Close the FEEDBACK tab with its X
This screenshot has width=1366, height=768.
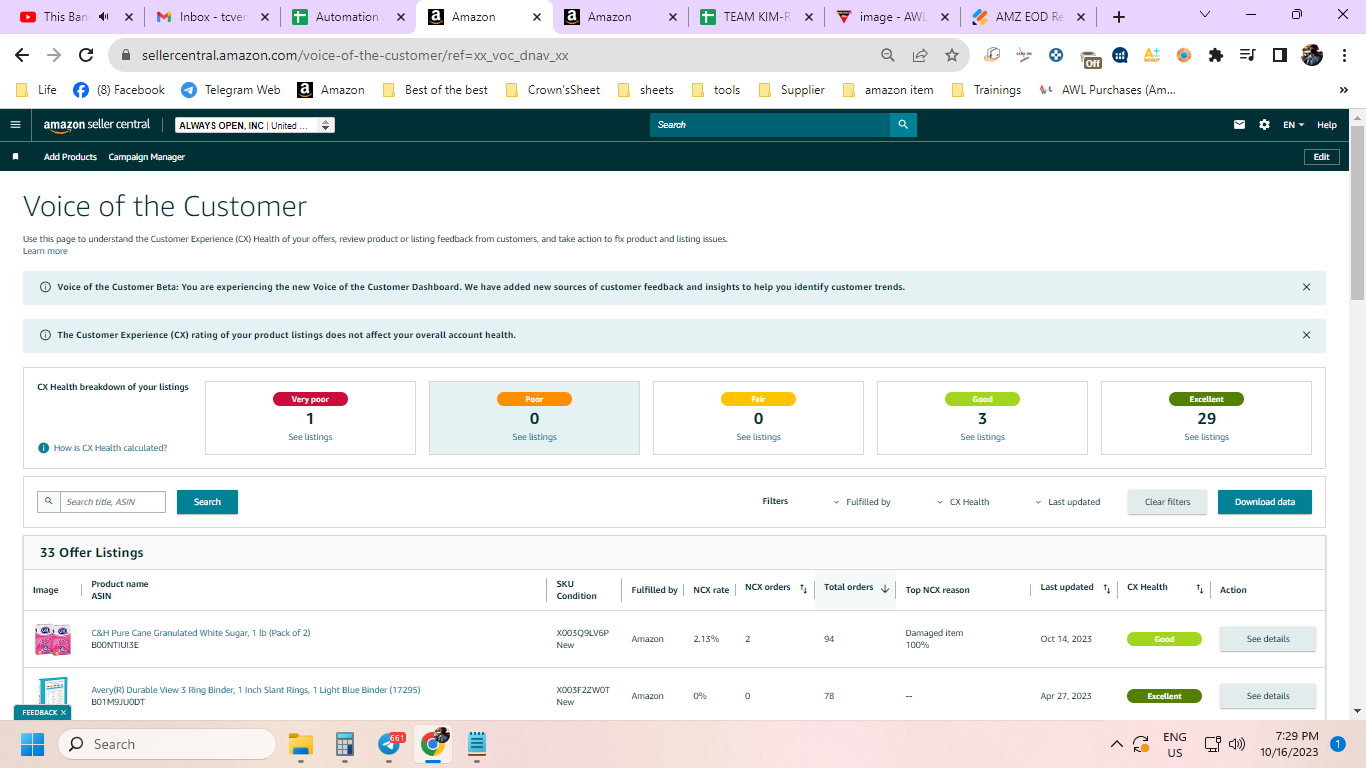point(63,713)
